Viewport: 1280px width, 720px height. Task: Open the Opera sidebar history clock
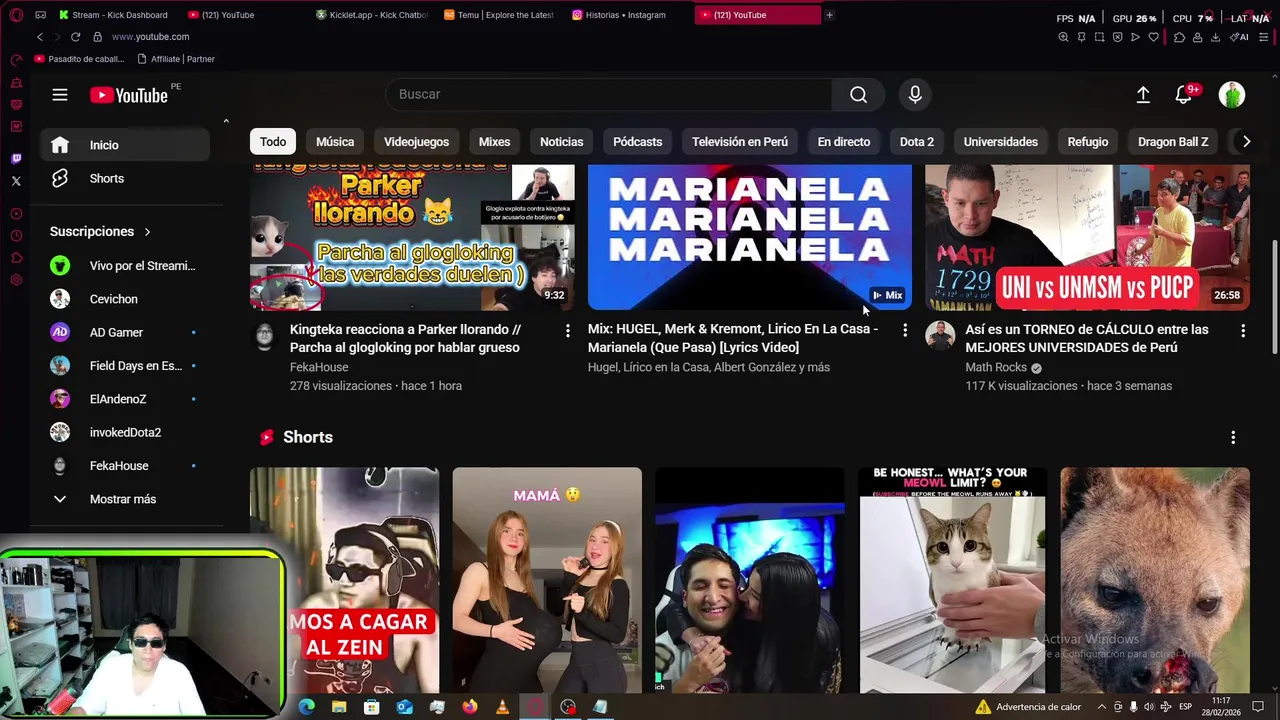[x=16, y=236]
